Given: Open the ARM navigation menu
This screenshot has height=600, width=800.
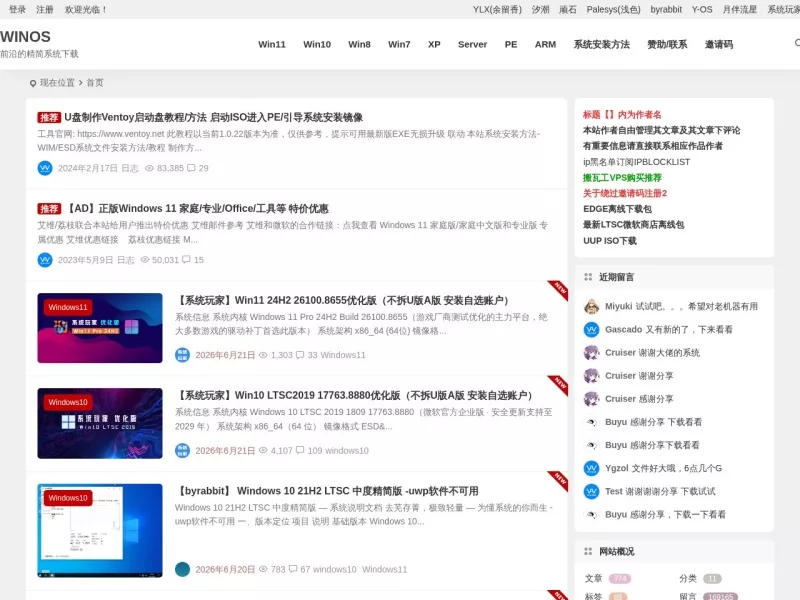Looking at the screenshot, I should 545,44.
